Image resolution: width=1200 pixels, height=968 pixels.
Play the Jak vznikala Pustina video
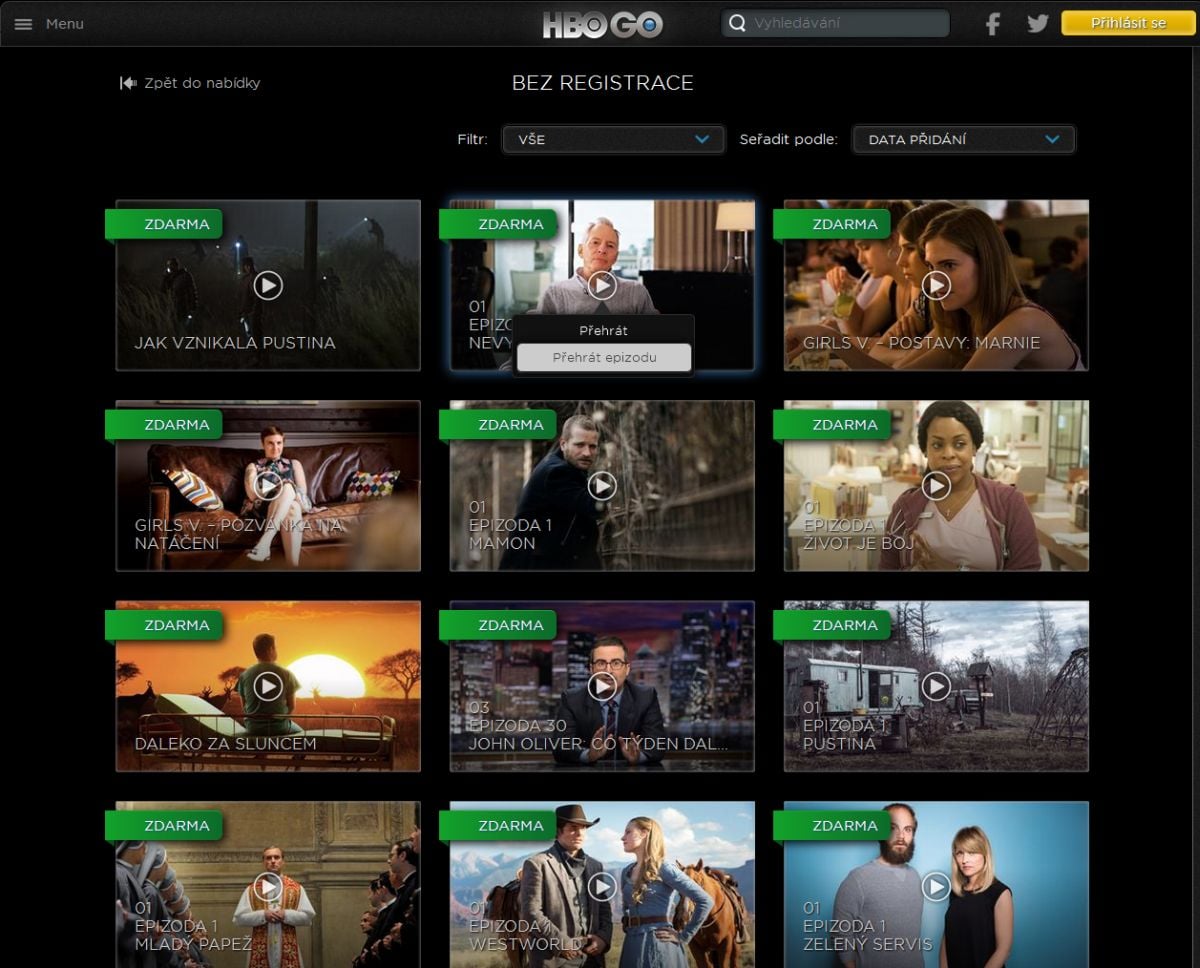point(268,285)
